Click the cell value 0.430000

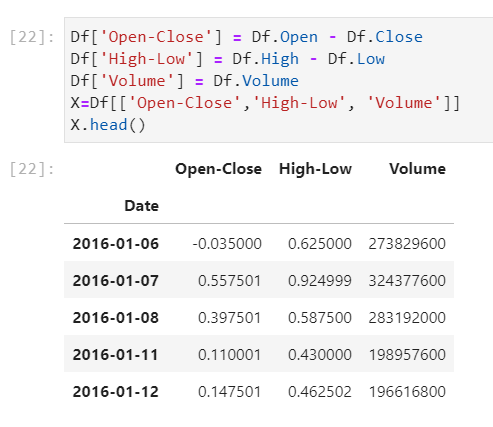point(320,355)
